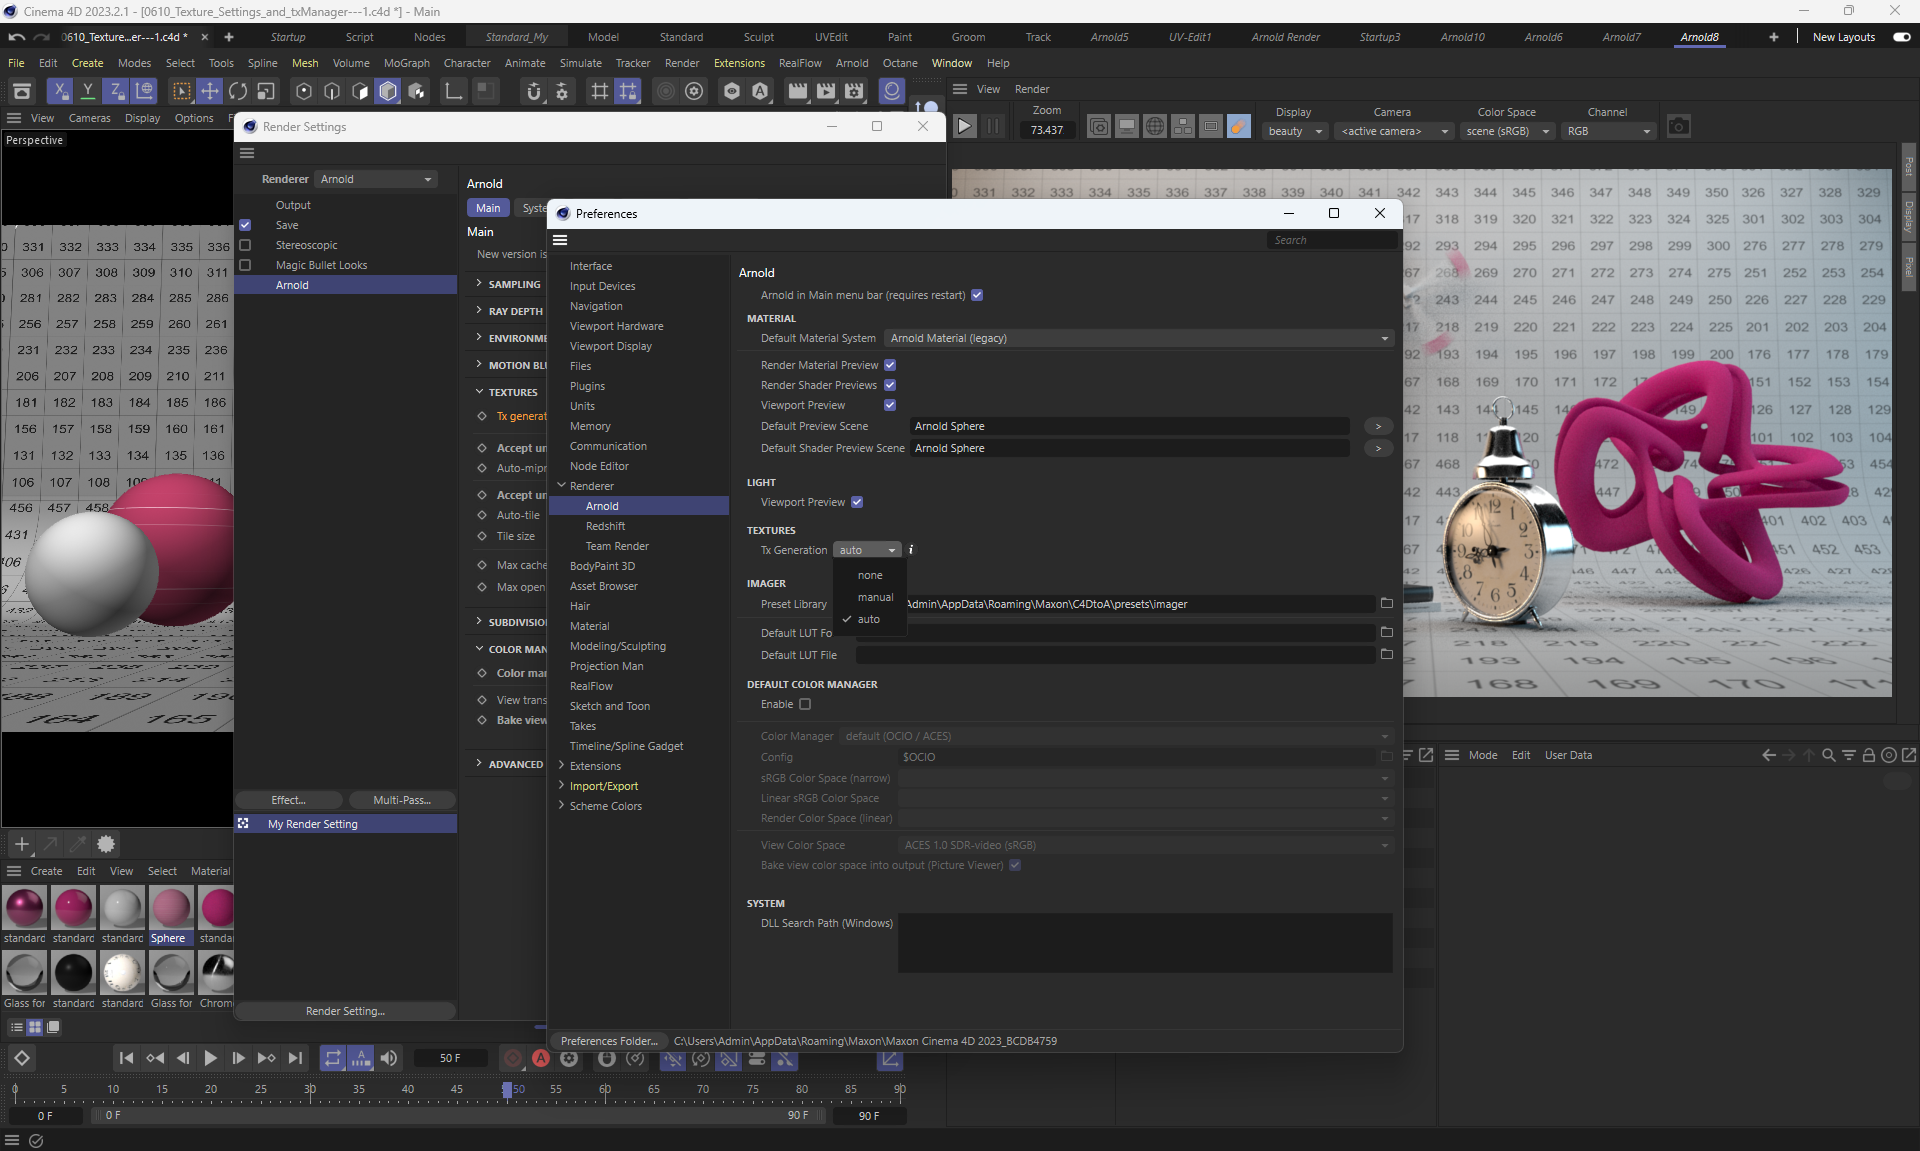Open the Preferences hamburger menu icon
Viewport: 1920px width, 1151px height.
(x=560, y=240)
